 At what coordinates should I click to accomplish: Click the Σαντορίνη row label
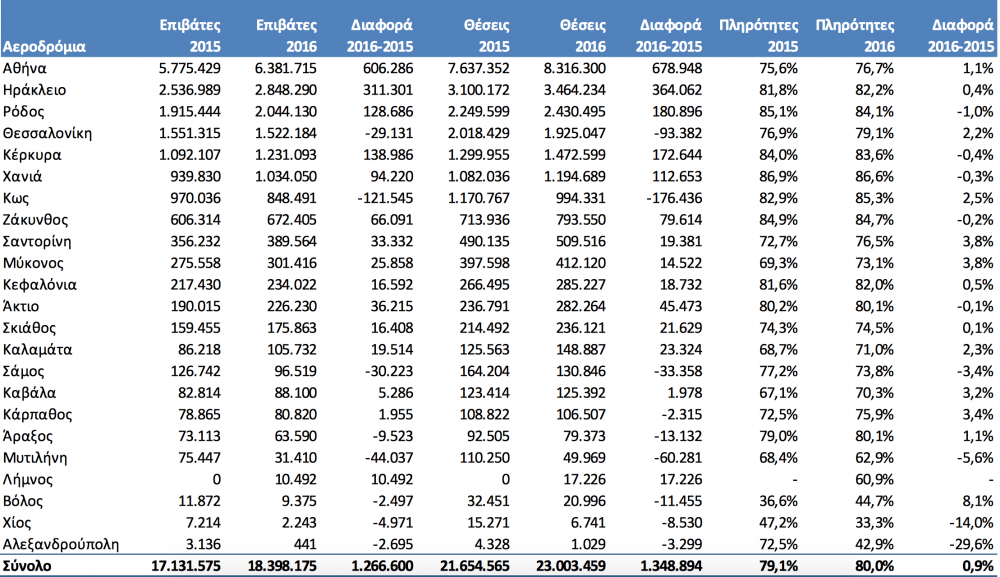click(37, 242)
